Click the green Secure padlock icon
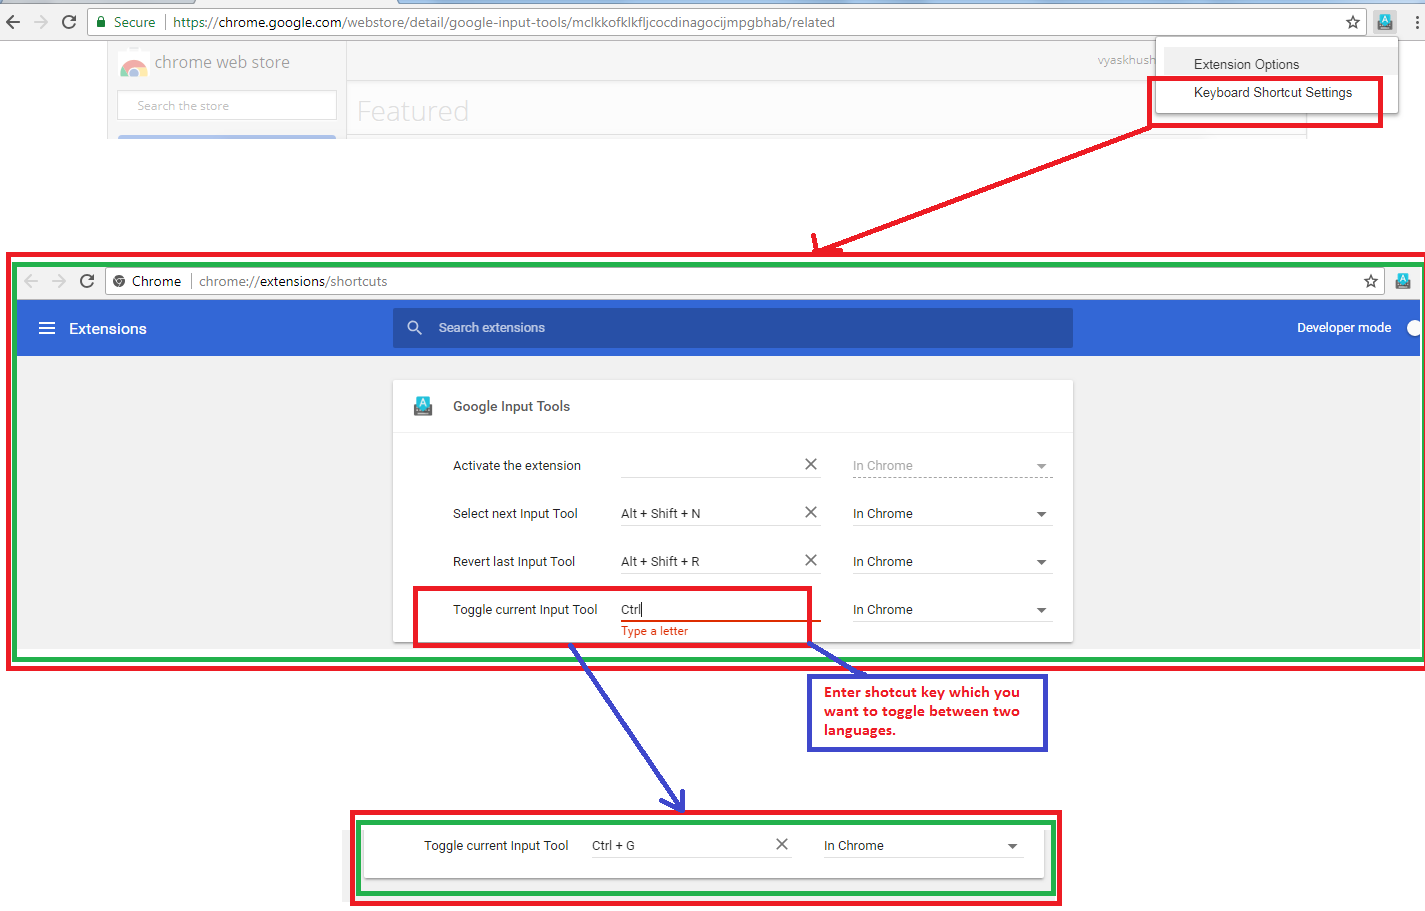 pos(101,22)
